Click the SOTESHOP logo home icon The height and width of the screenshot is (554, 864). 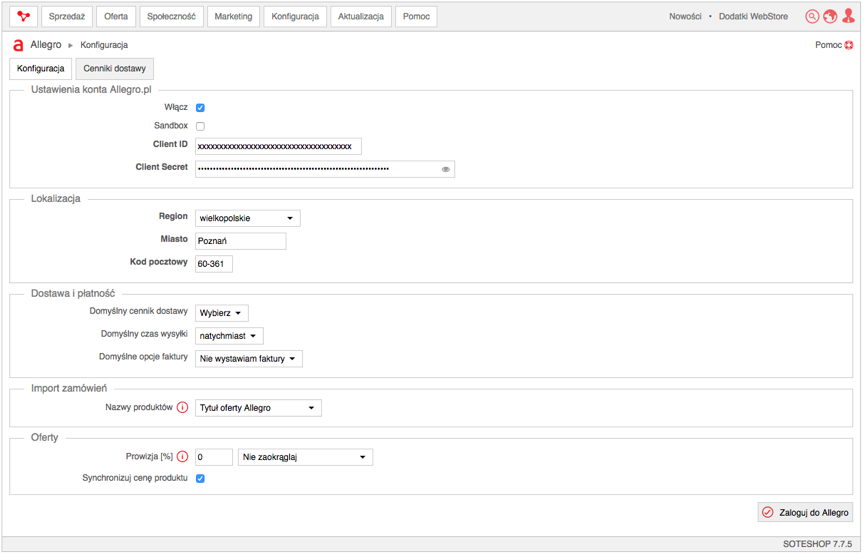tap(23, 17)
